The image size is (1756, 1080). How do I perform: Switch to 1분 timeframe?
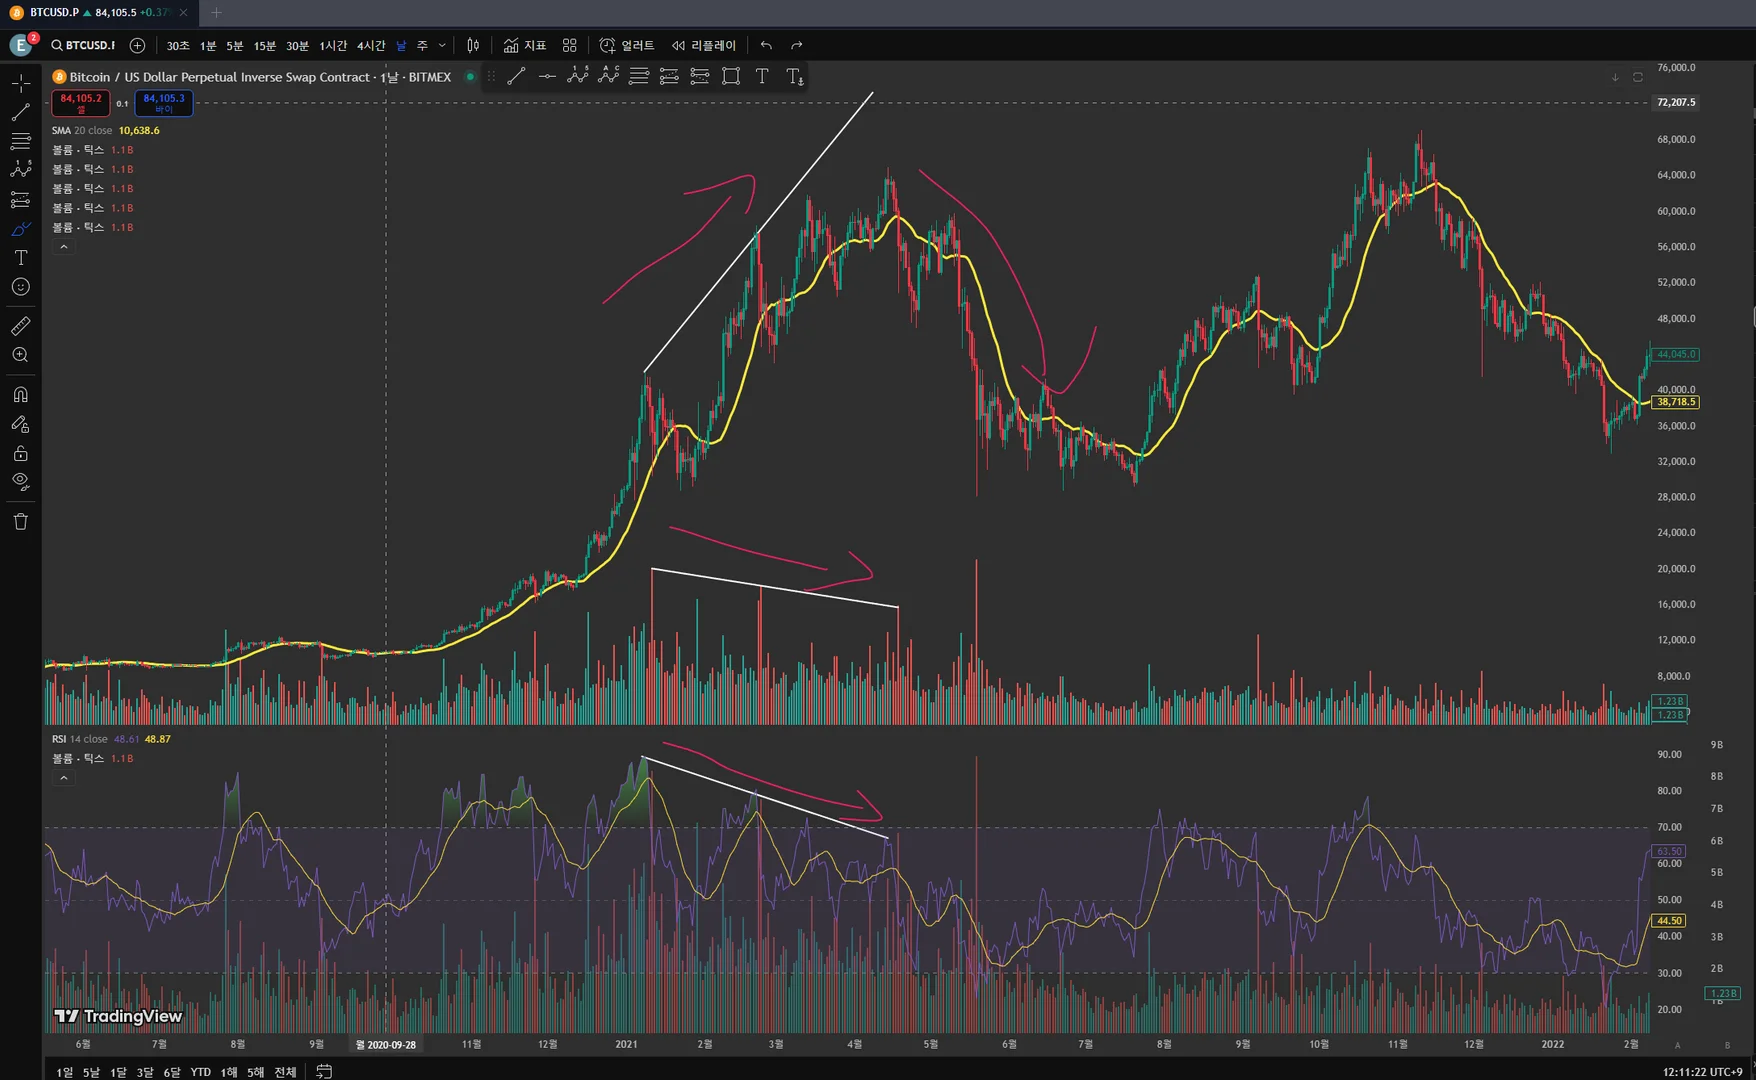point(208,45)
